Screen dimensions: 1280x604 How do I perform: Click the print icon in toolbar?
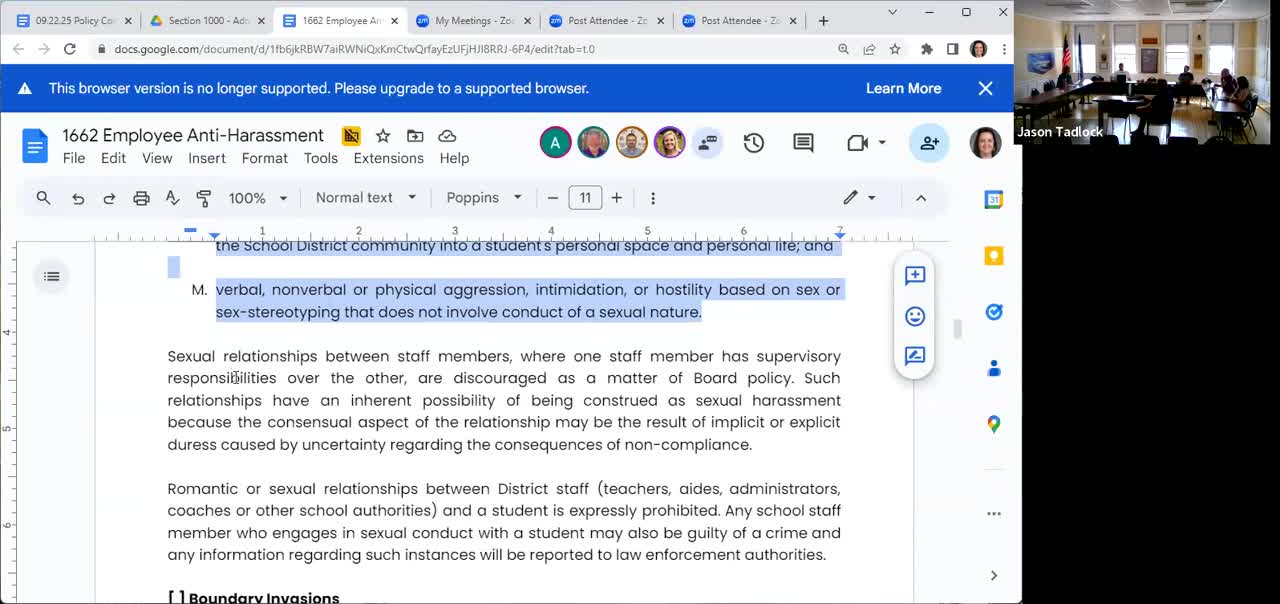(x=141, y=198)
